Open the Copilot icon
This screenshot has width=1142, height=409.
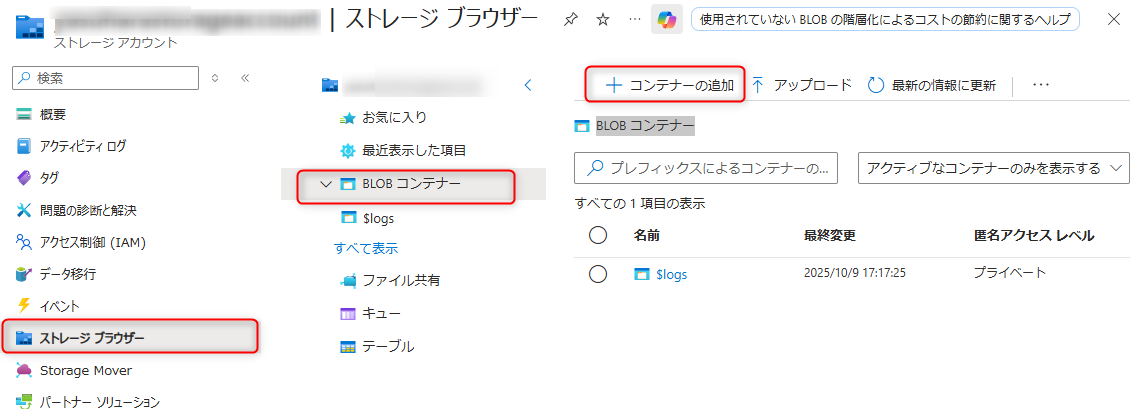click(x=665, y=20)
